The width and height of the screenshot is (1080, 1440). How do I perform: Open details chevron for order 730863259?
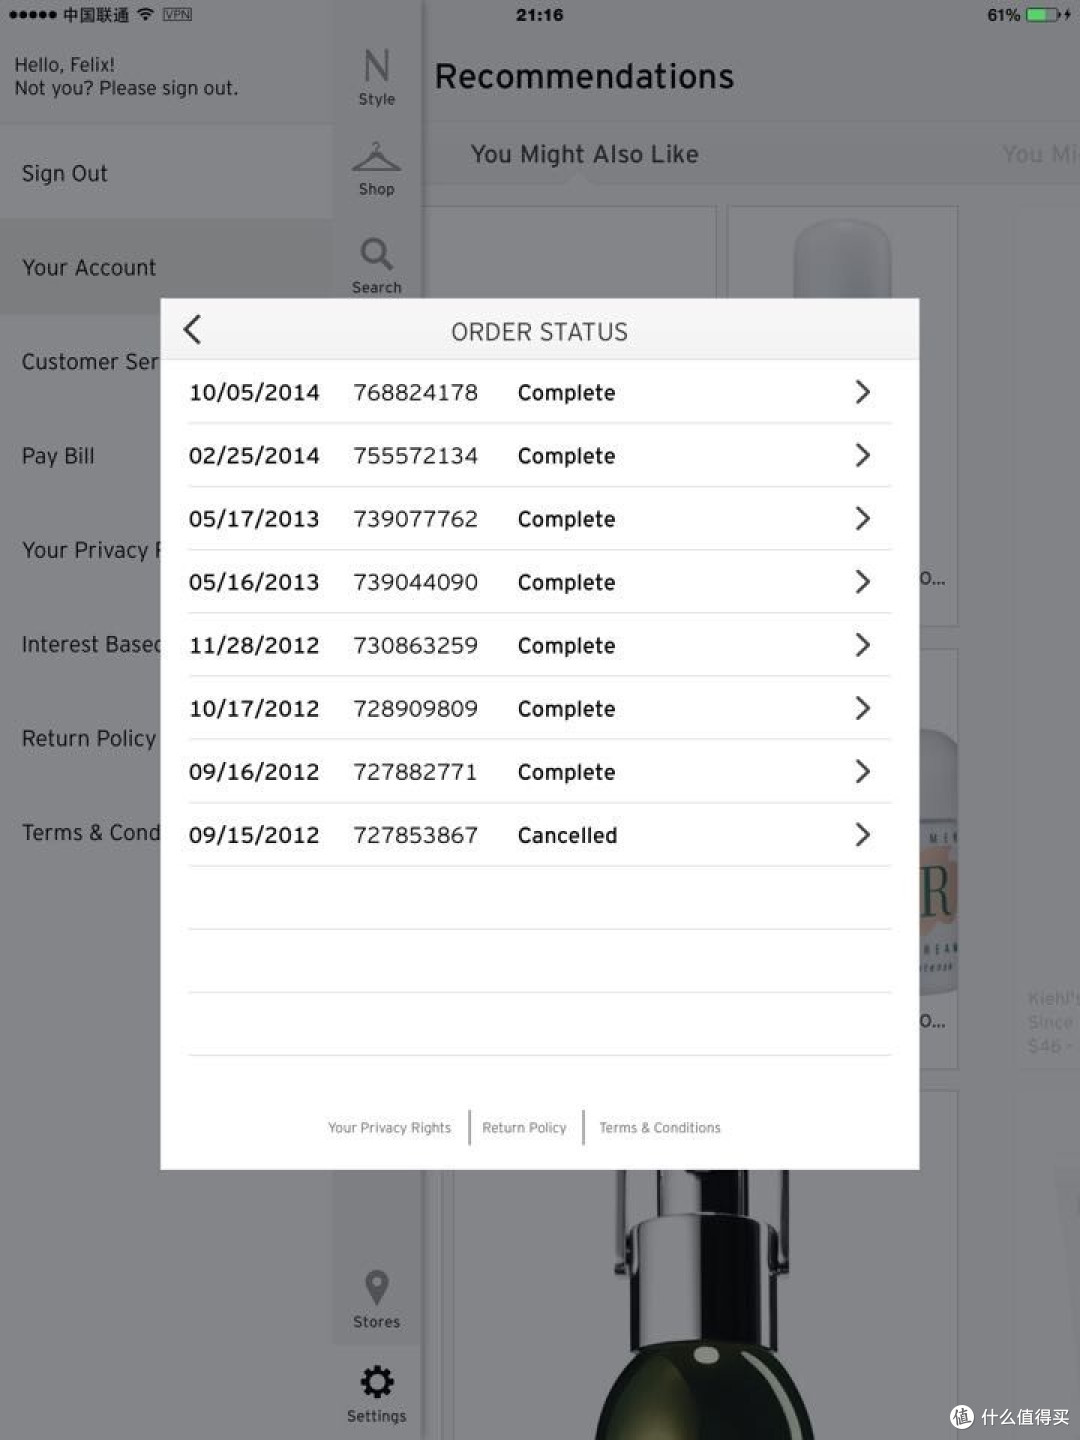pyautogui.click(x=863, y=645)
